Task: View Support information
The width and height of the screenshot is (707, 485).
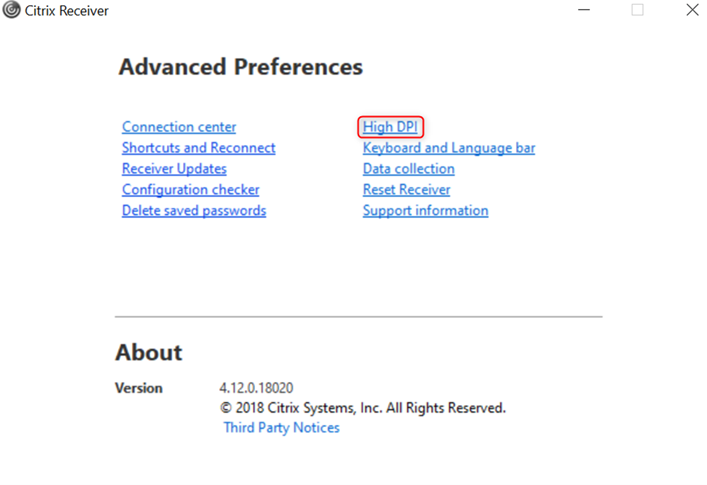Action: [x=426, y=210]
